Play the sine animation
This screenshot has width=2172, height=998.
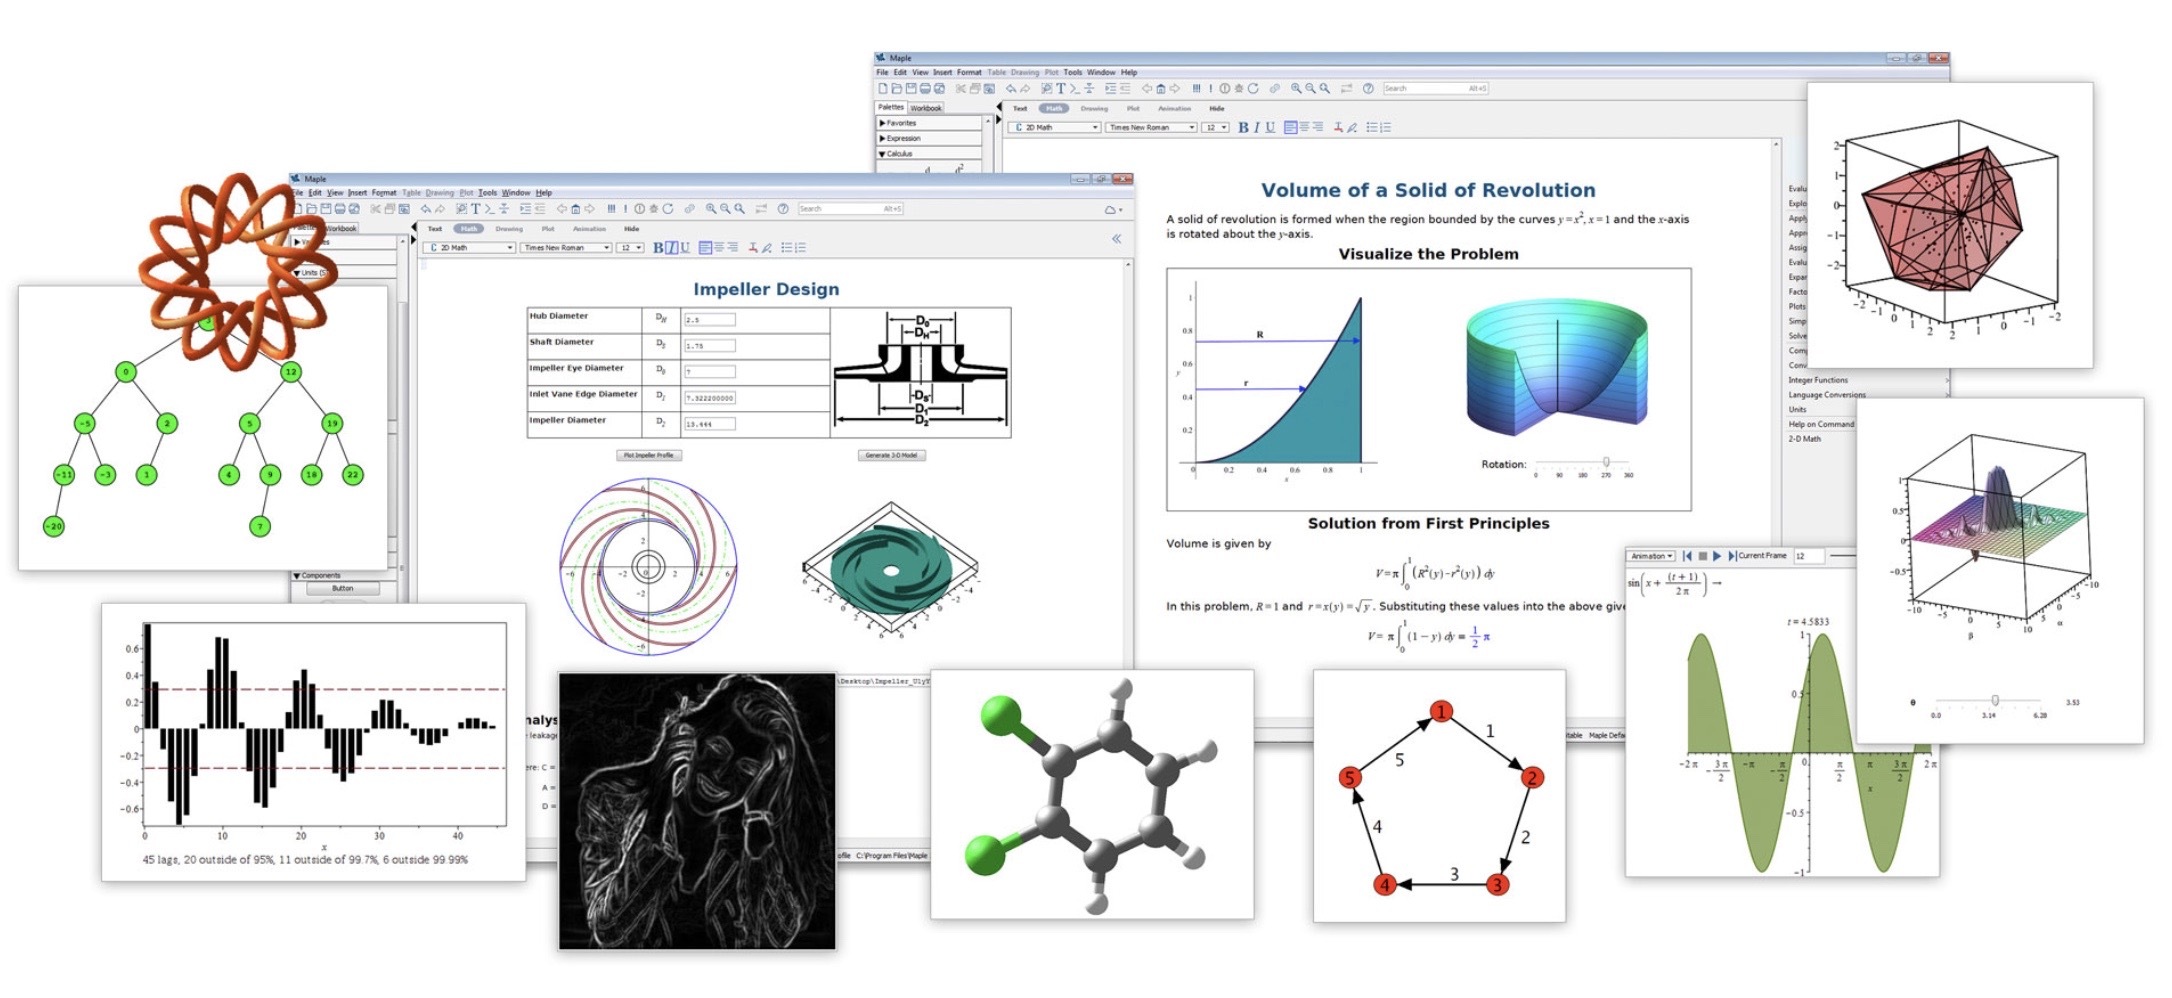pos(1717,556)
